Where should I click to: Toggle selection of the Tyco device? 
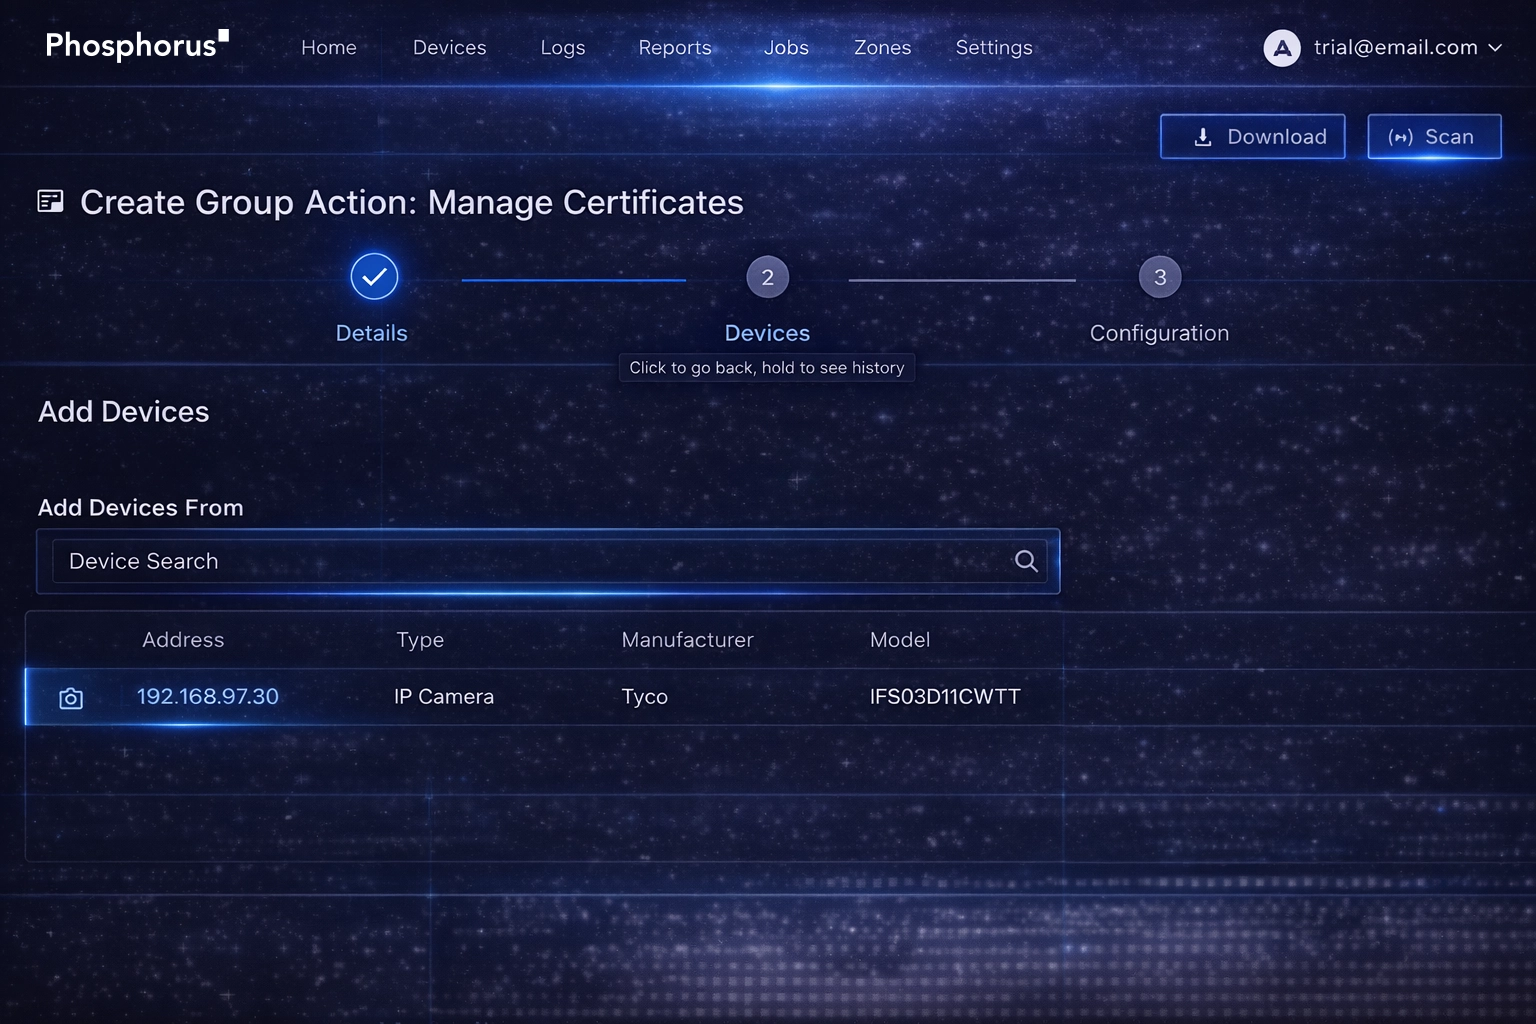644,697
